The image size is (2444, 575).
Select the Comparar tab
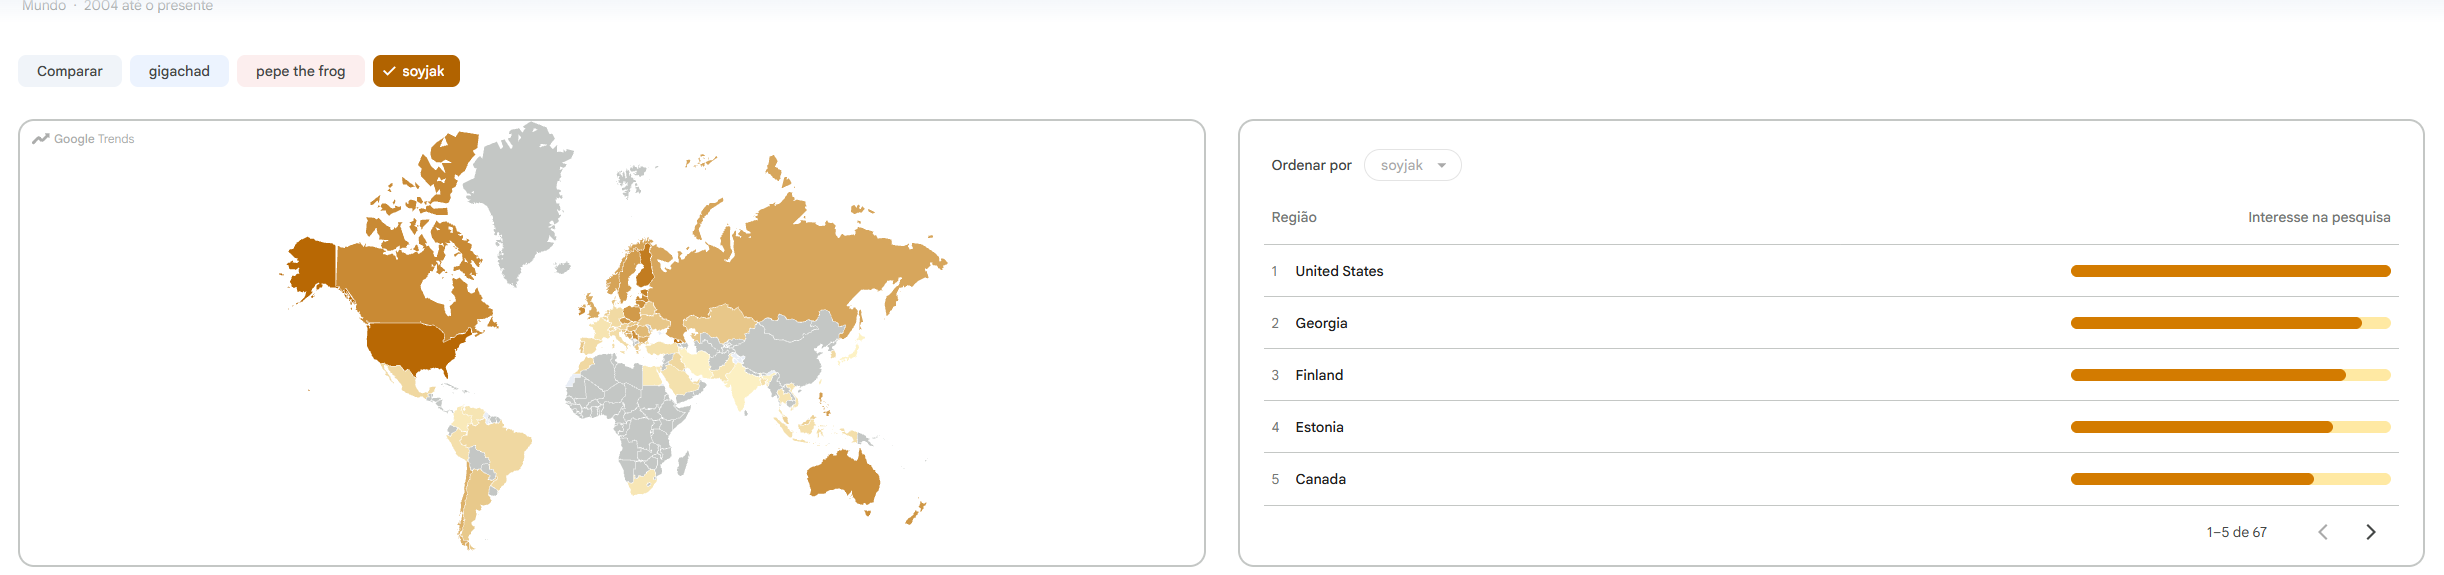tap(70, 71)
